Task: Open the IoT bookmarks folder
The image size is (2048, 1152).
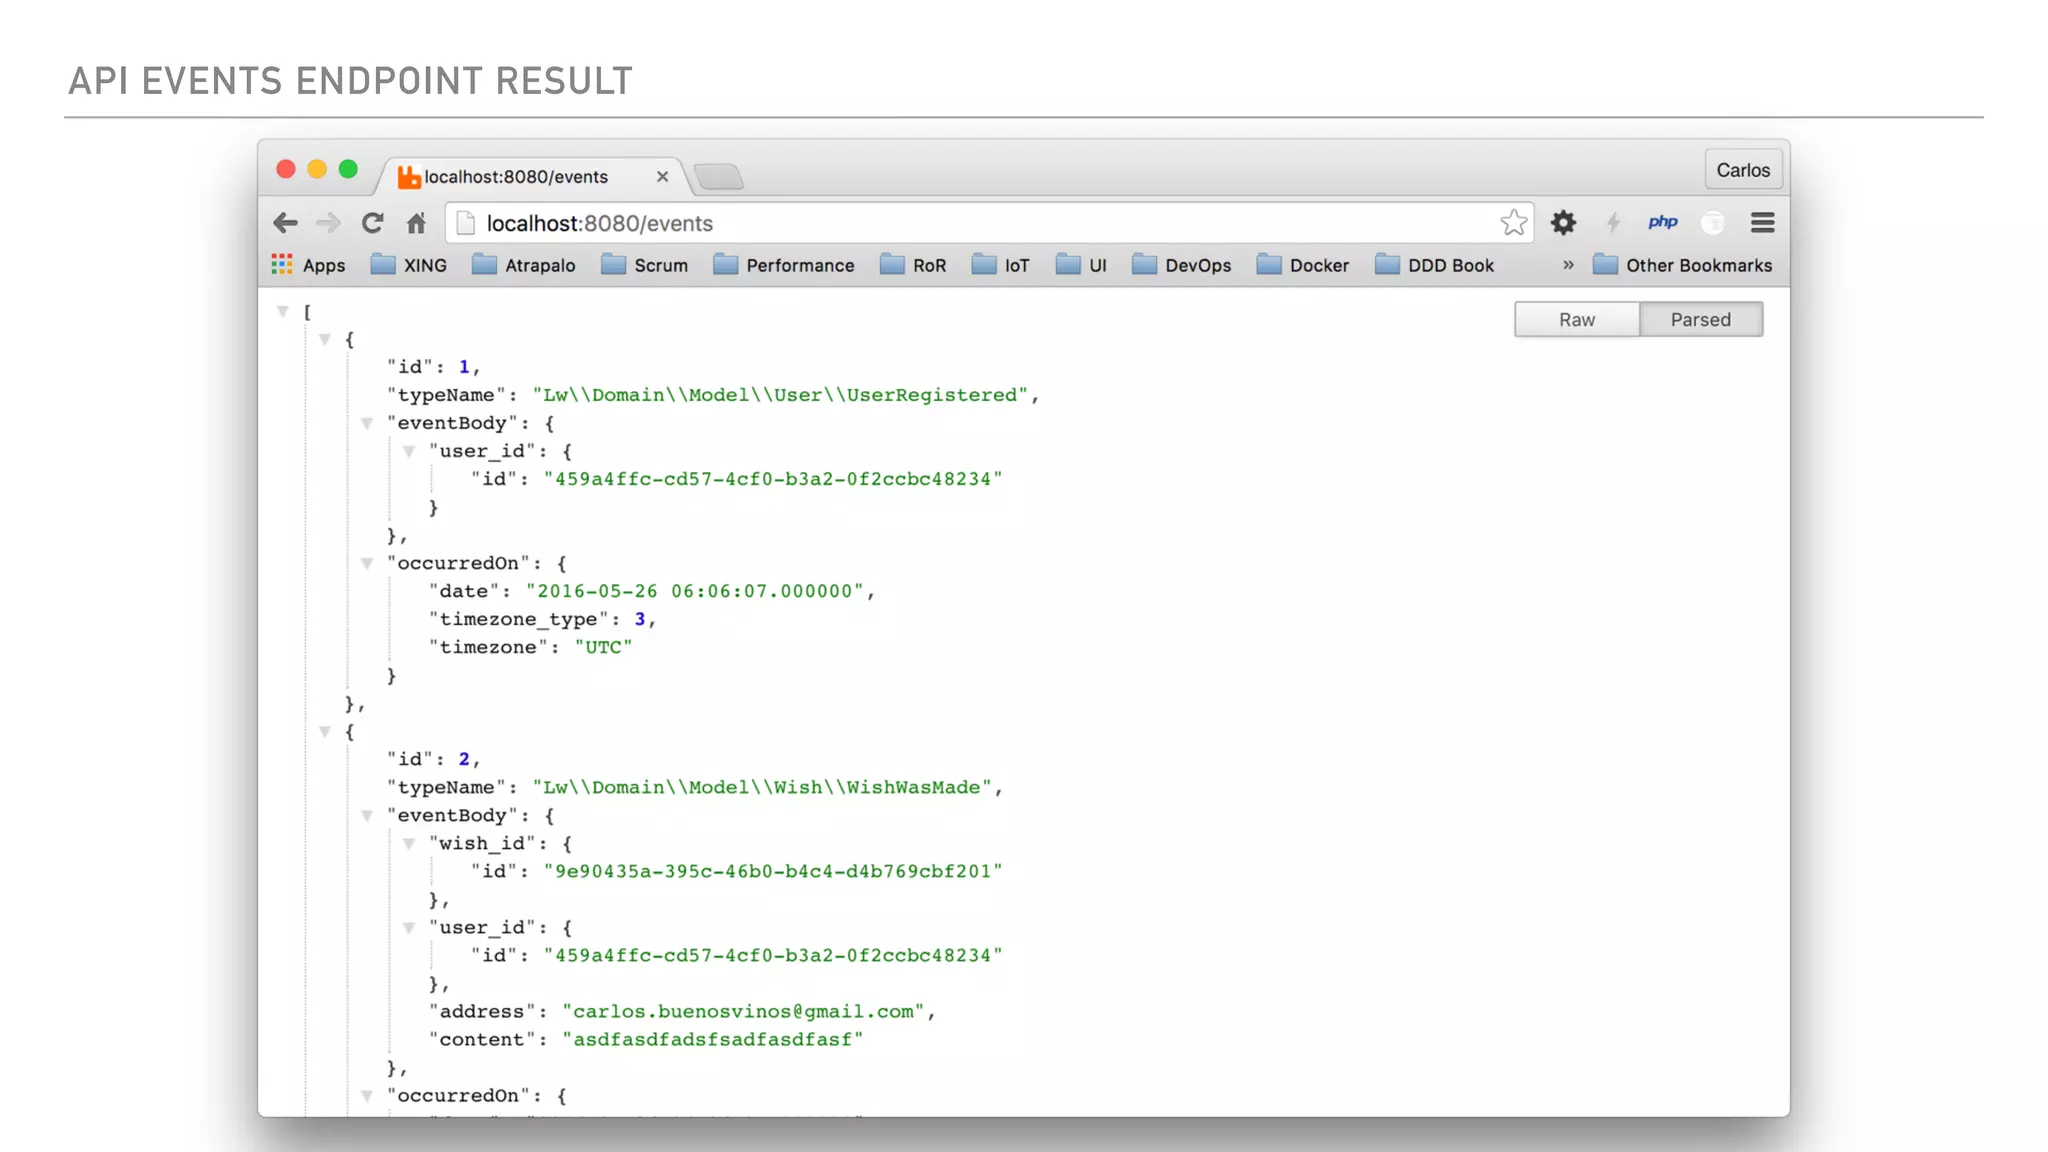Action: point(1001,265)
